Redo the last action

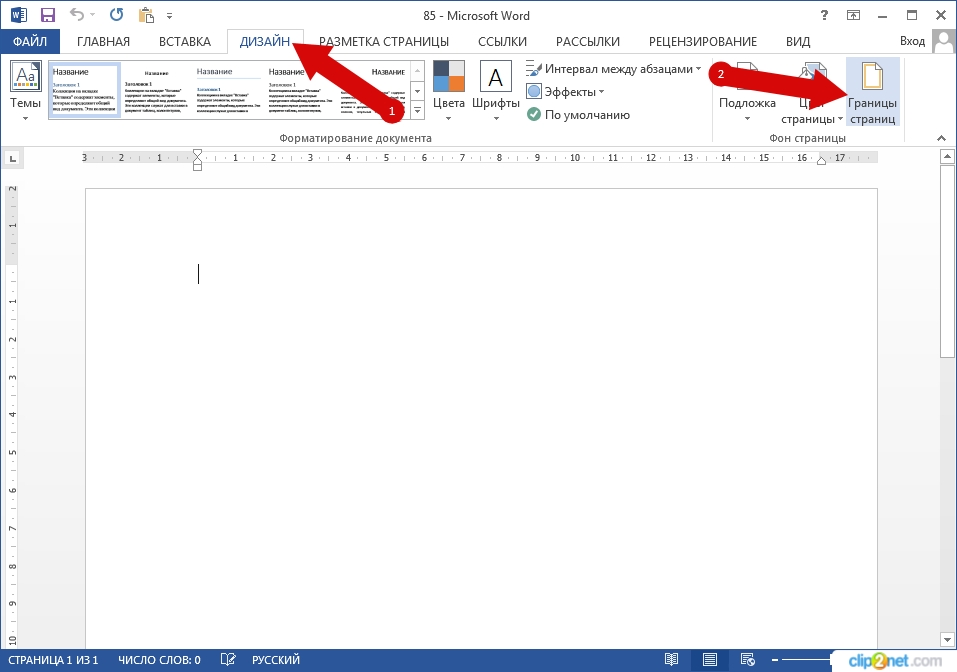pos(116,15)
